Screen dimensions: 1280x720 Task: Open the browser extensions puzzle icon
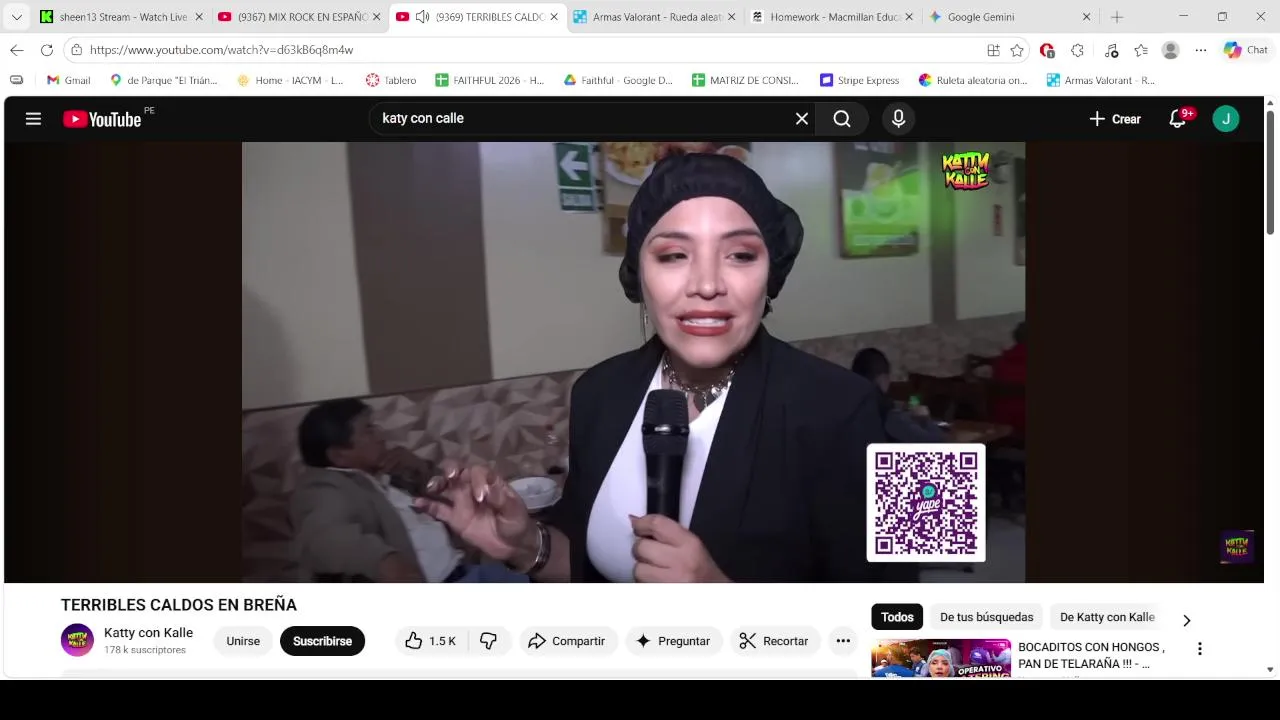coord(1077,50)
